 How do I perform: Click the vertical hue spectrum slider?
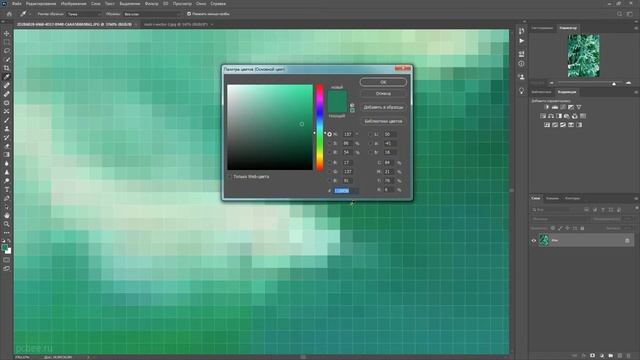(320, 127)
